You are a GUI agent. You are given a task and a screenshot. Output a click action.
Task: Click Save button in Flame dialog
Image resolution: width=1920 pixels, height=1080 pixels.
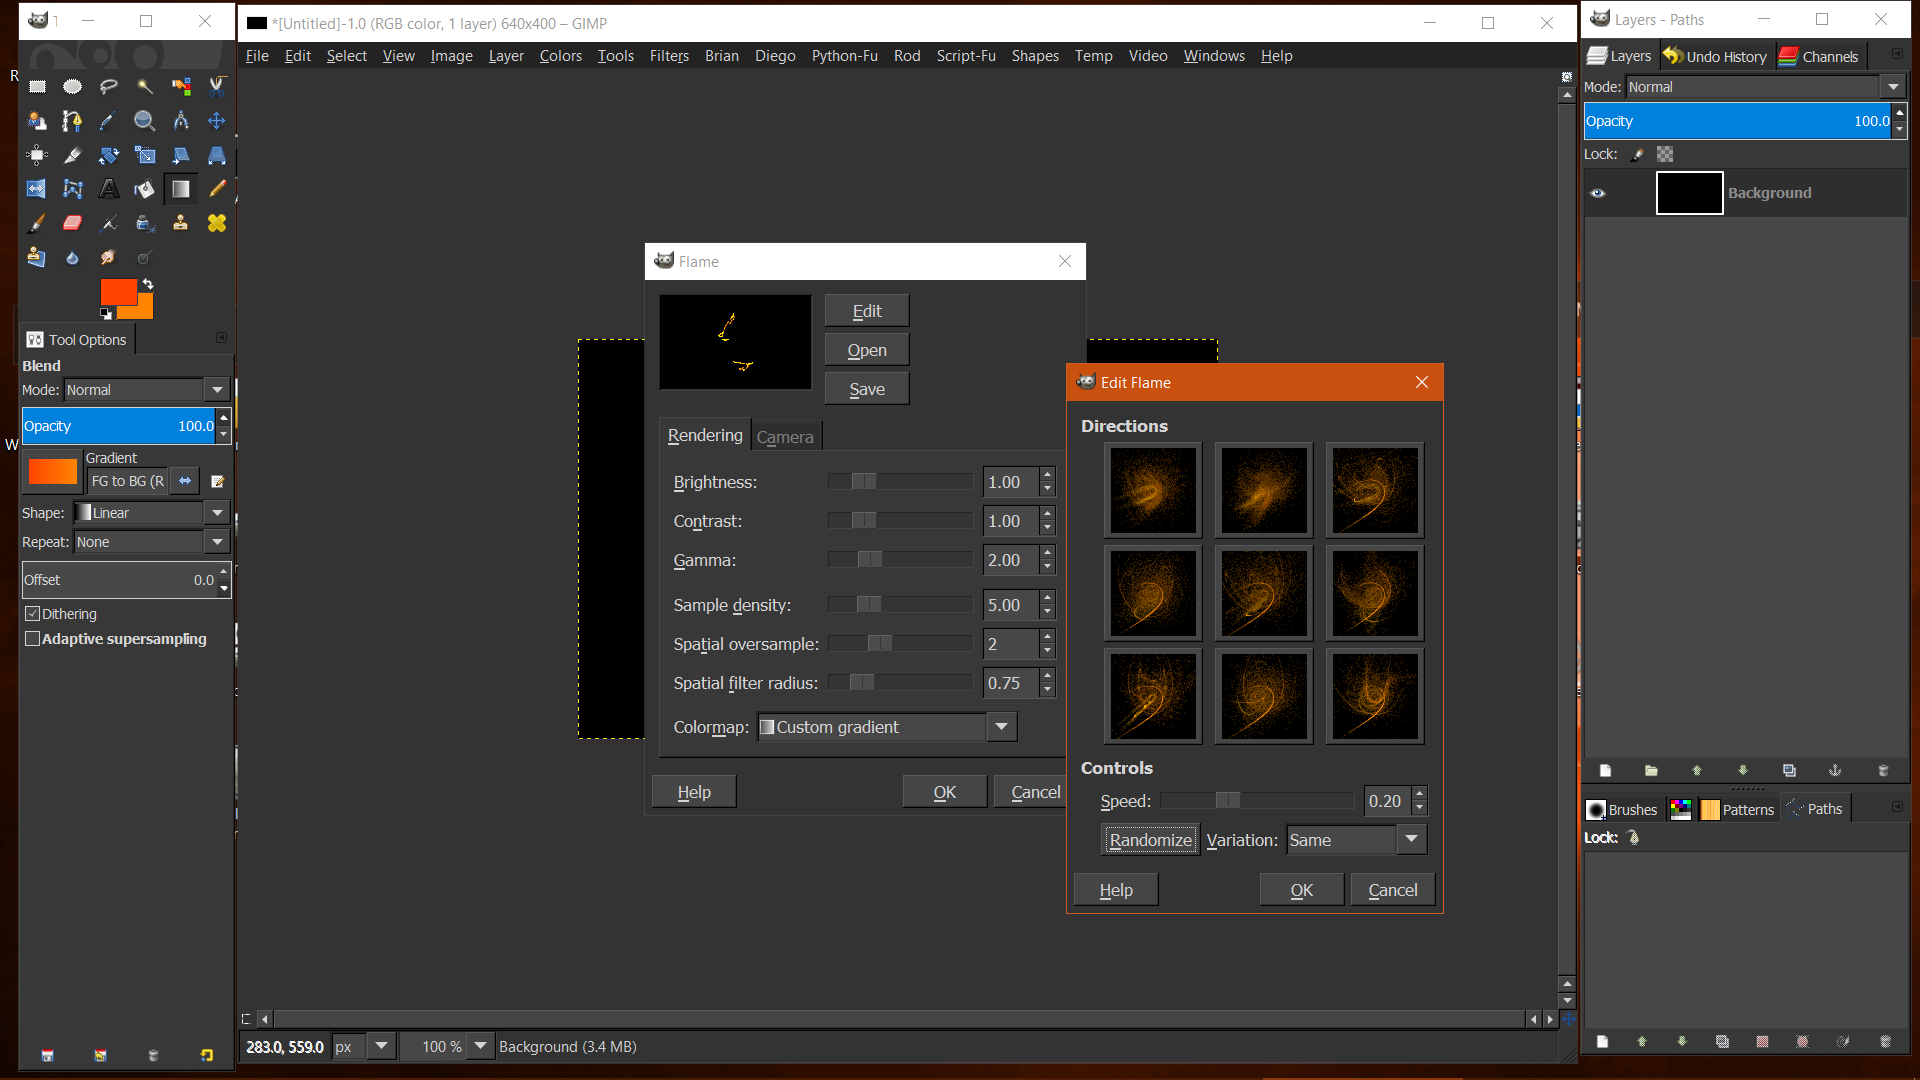[867, 389]
